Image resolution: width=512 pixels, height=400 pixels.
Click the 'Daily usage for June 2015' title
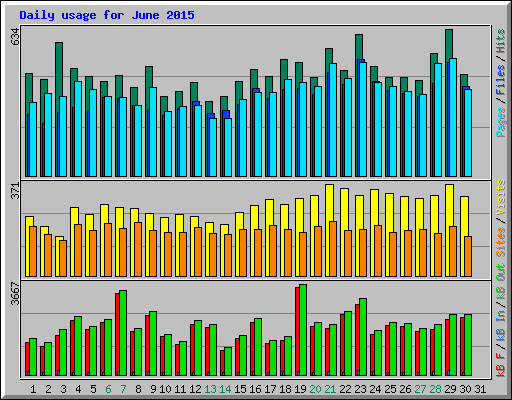[x=107, y=15]
